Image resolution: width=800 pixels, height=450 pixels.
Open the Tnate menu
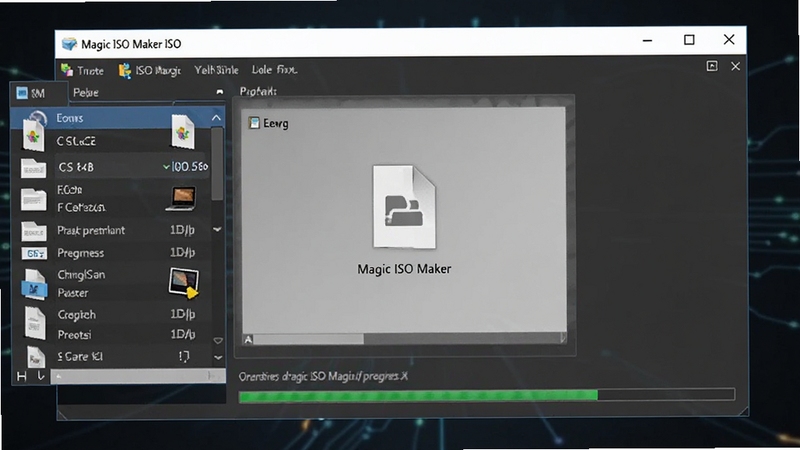90,70
